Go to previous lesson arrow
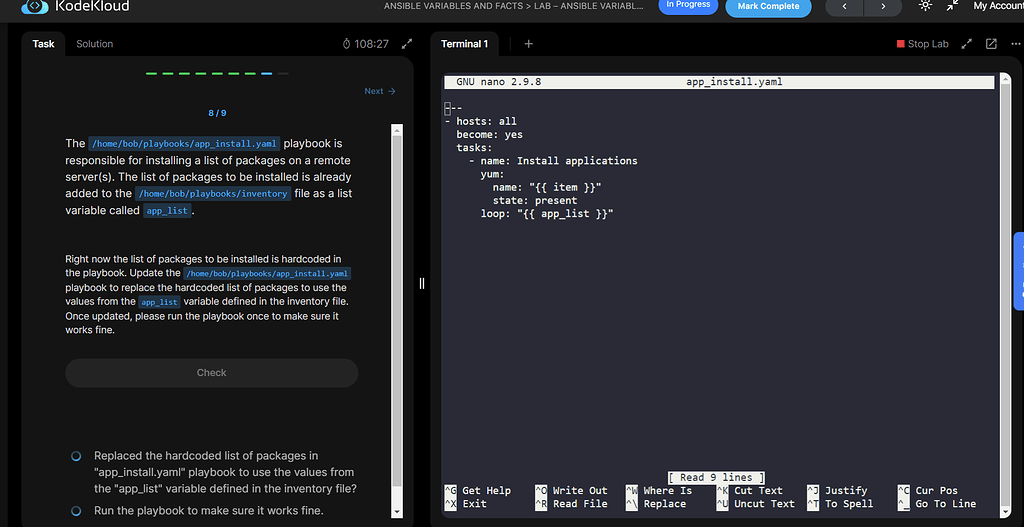Screen dimensions: 1024x527 click(x=844, y=7)
